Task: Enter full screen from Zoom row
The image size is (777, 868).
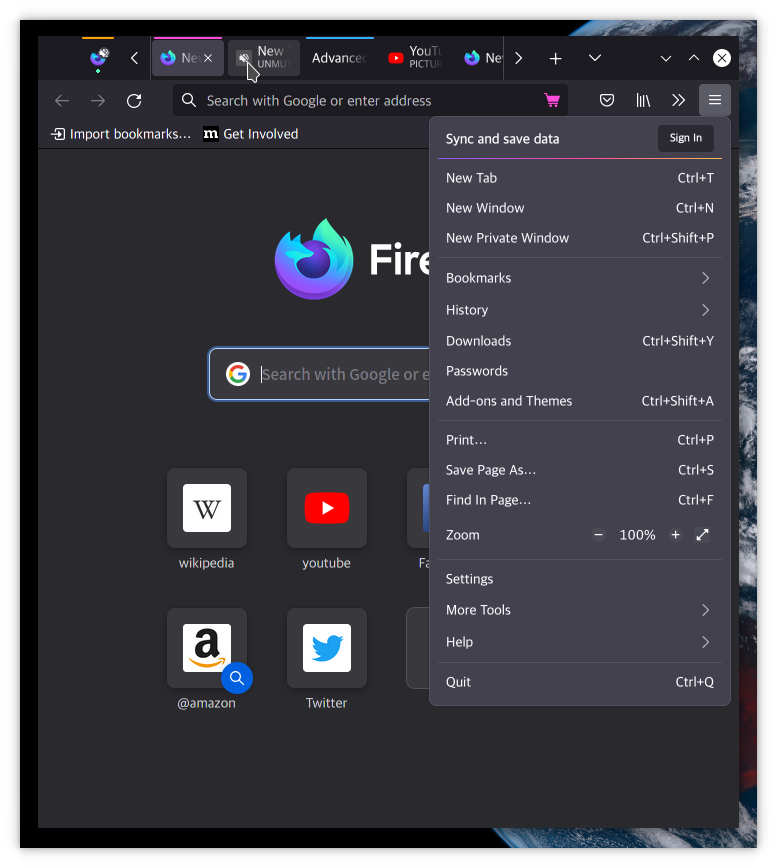Action: (702, 535)
